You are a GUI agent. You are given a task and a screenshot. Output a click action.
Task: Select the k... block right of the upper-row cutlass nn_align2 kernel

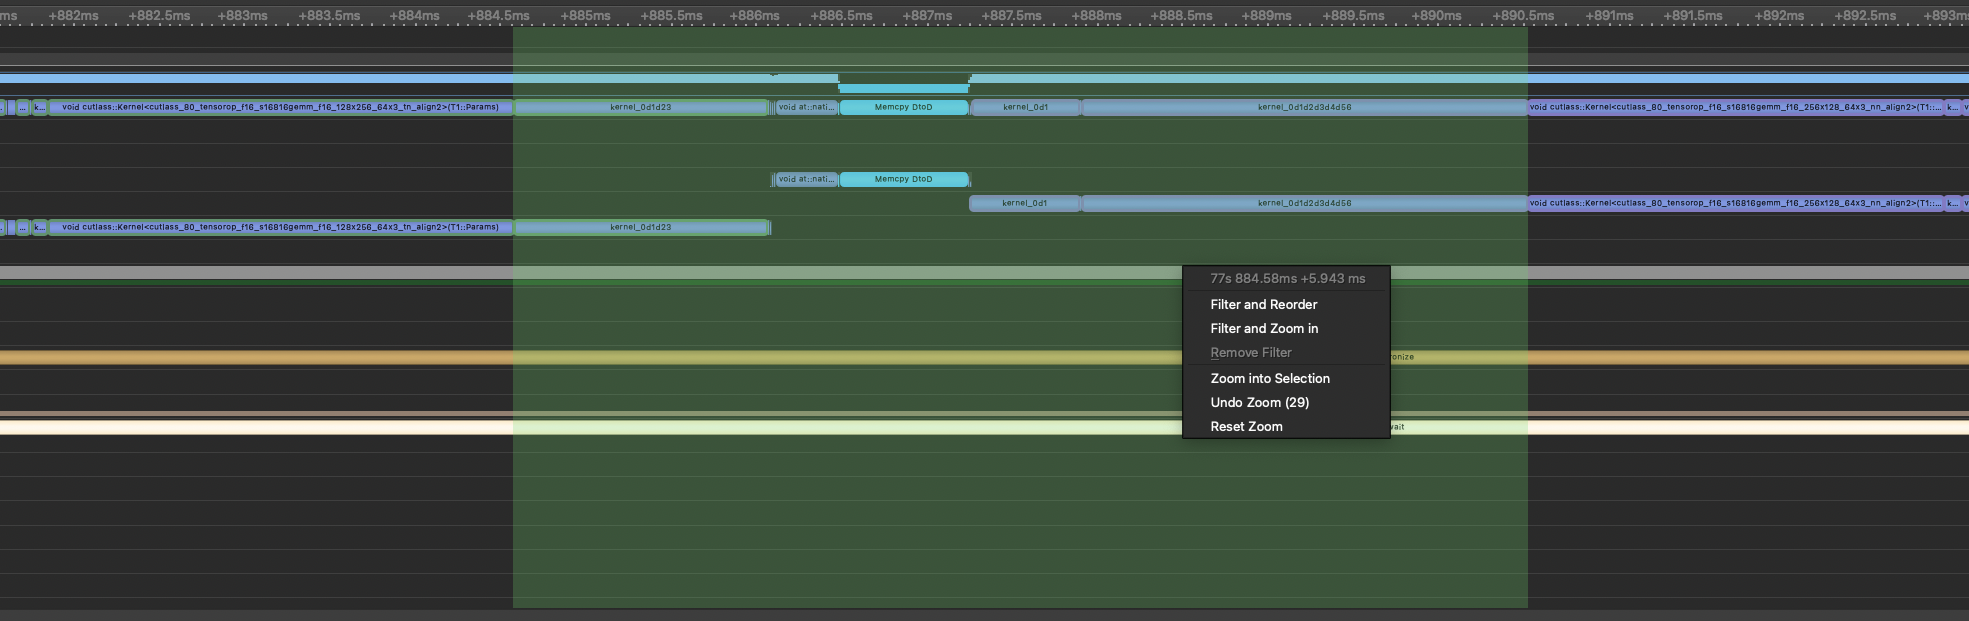(1952, 107)
